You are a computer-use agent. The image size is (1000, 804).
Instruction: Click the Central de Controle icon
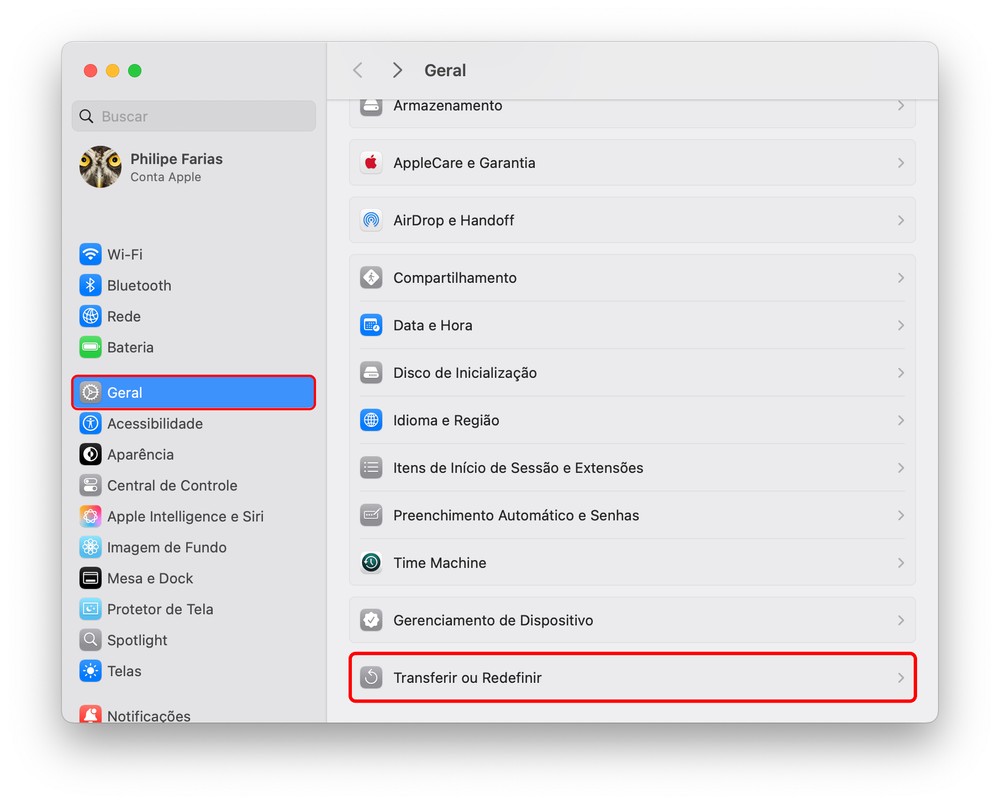click(90, 485)
